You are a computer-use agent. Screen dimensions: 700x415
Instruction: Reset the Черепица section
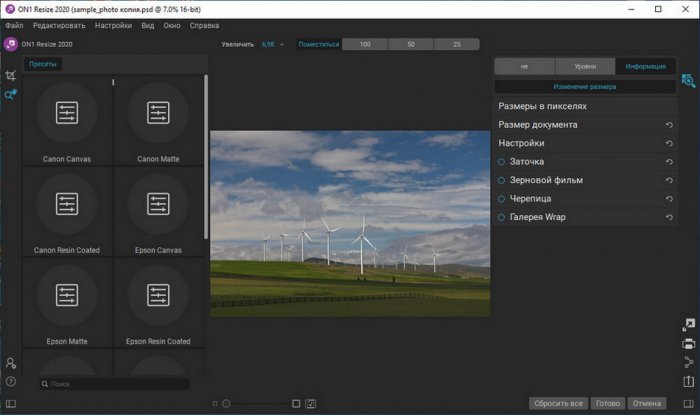669,199
